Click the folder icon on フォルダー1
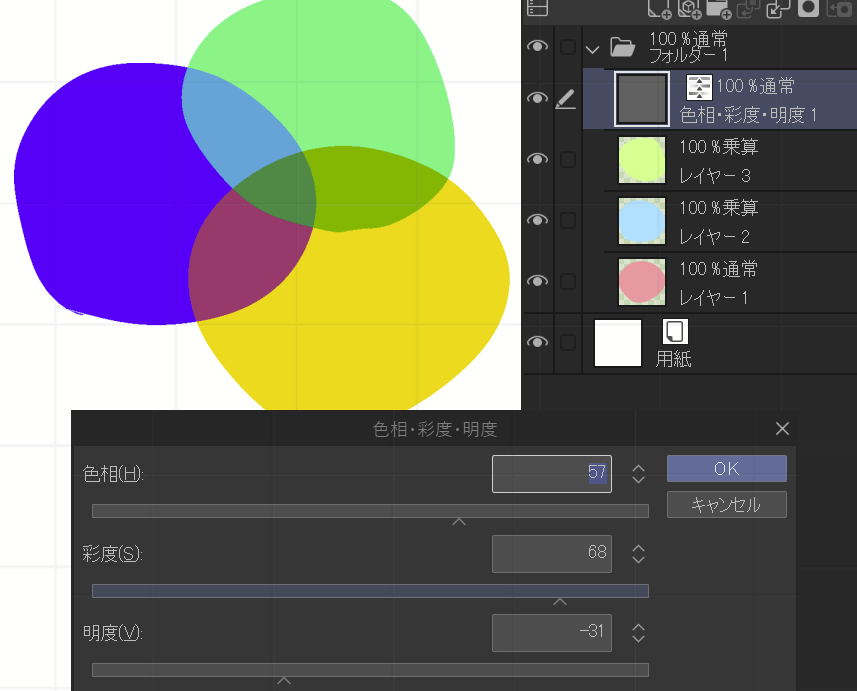 pyautogui.click(x=622, y=46)
